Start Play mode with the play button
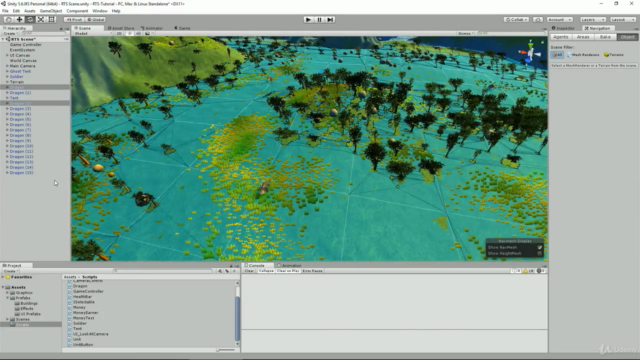This screenshot has height=360, width=640. coord(309,20)
